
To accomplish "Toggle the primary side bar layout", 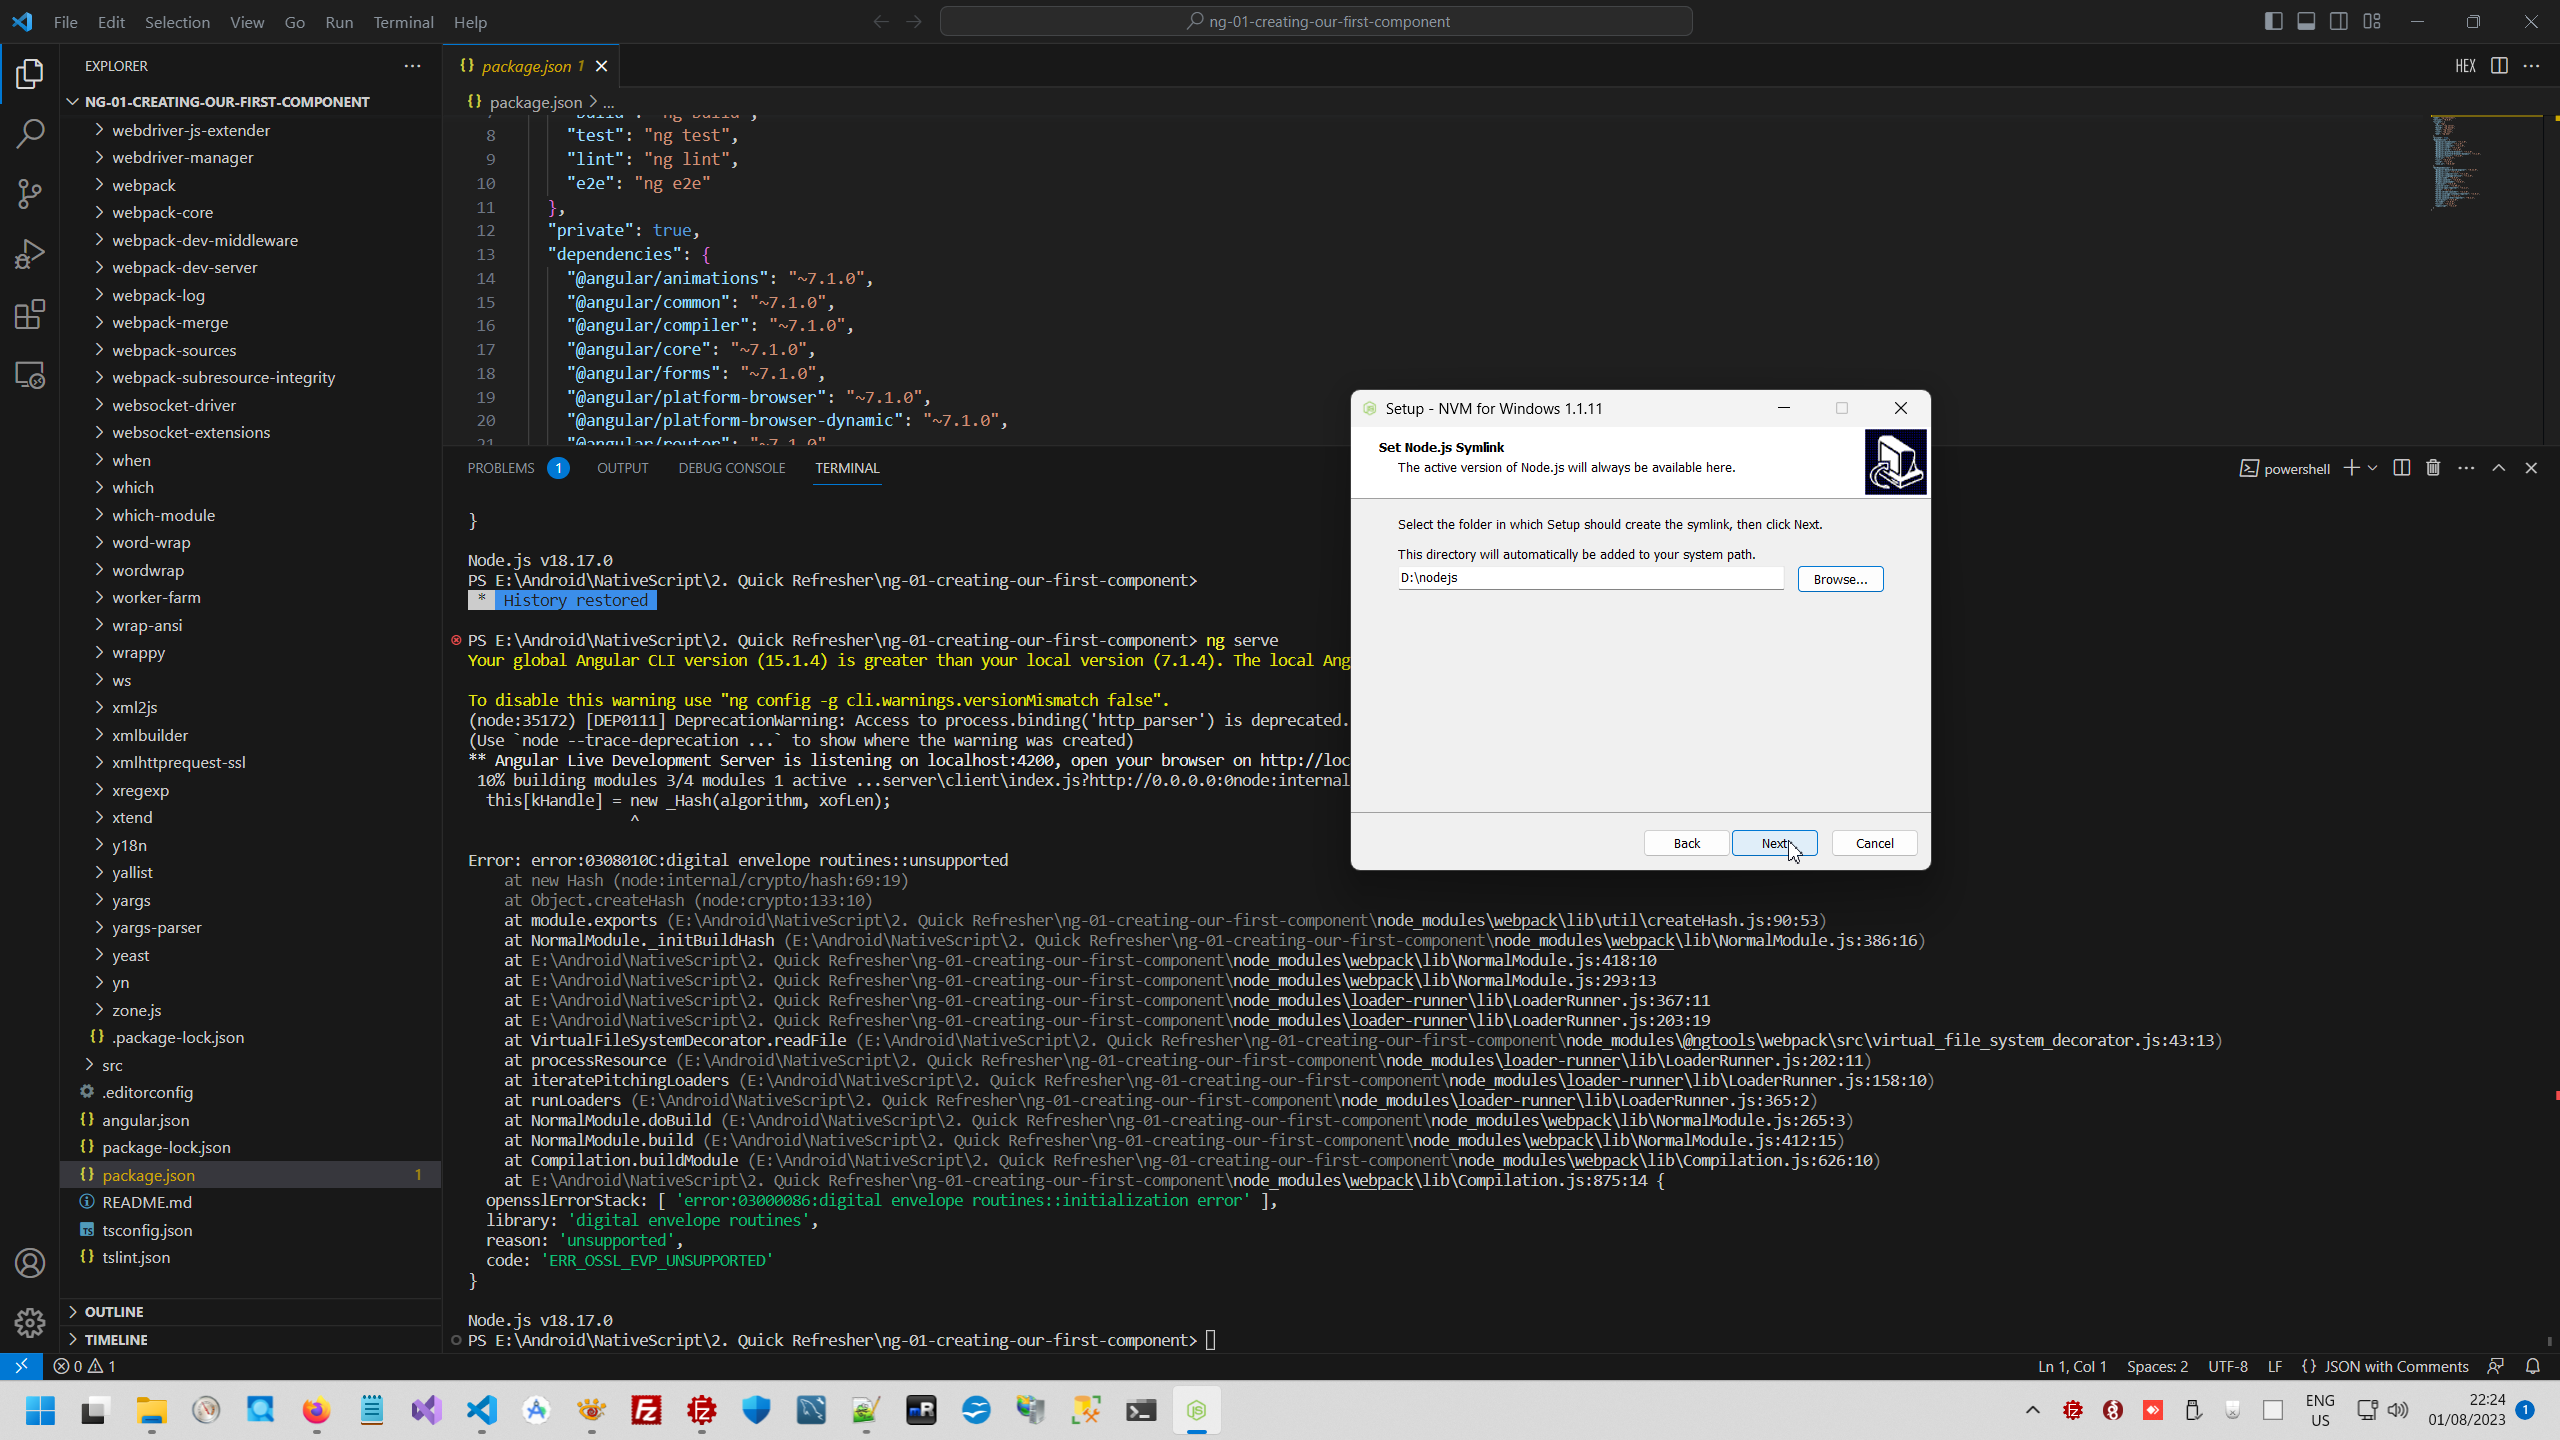I will [x=2273, y=21].
